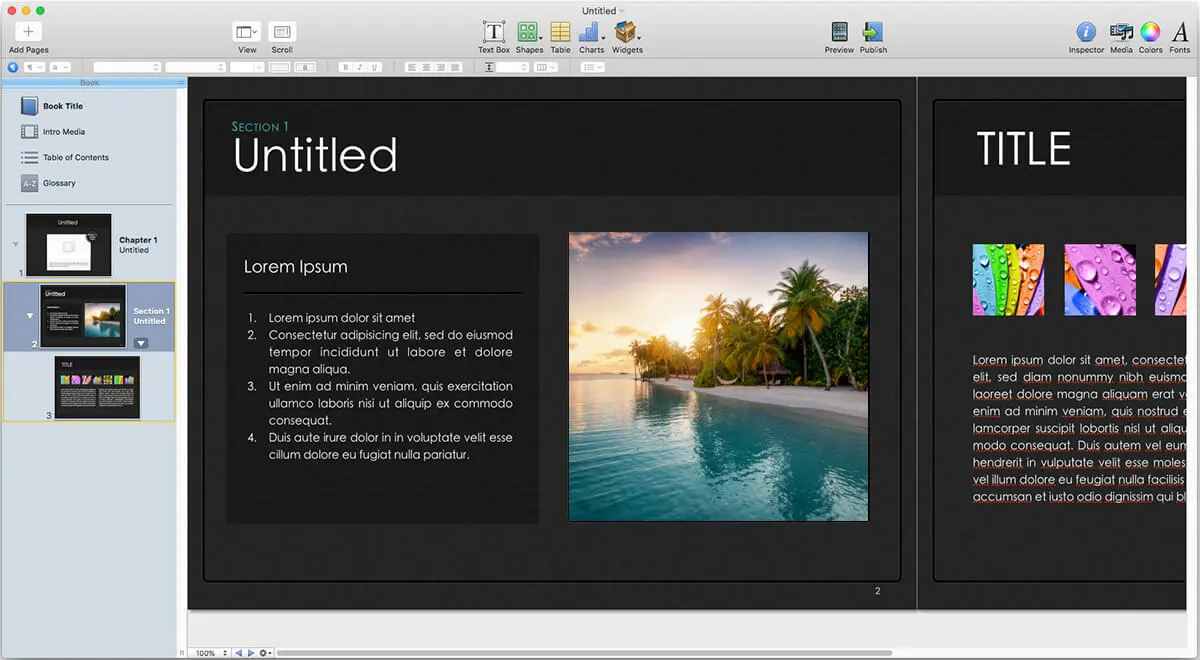Select the page 3 thumbnail
Screen dimensions: 1200x660
coord(97,388)
